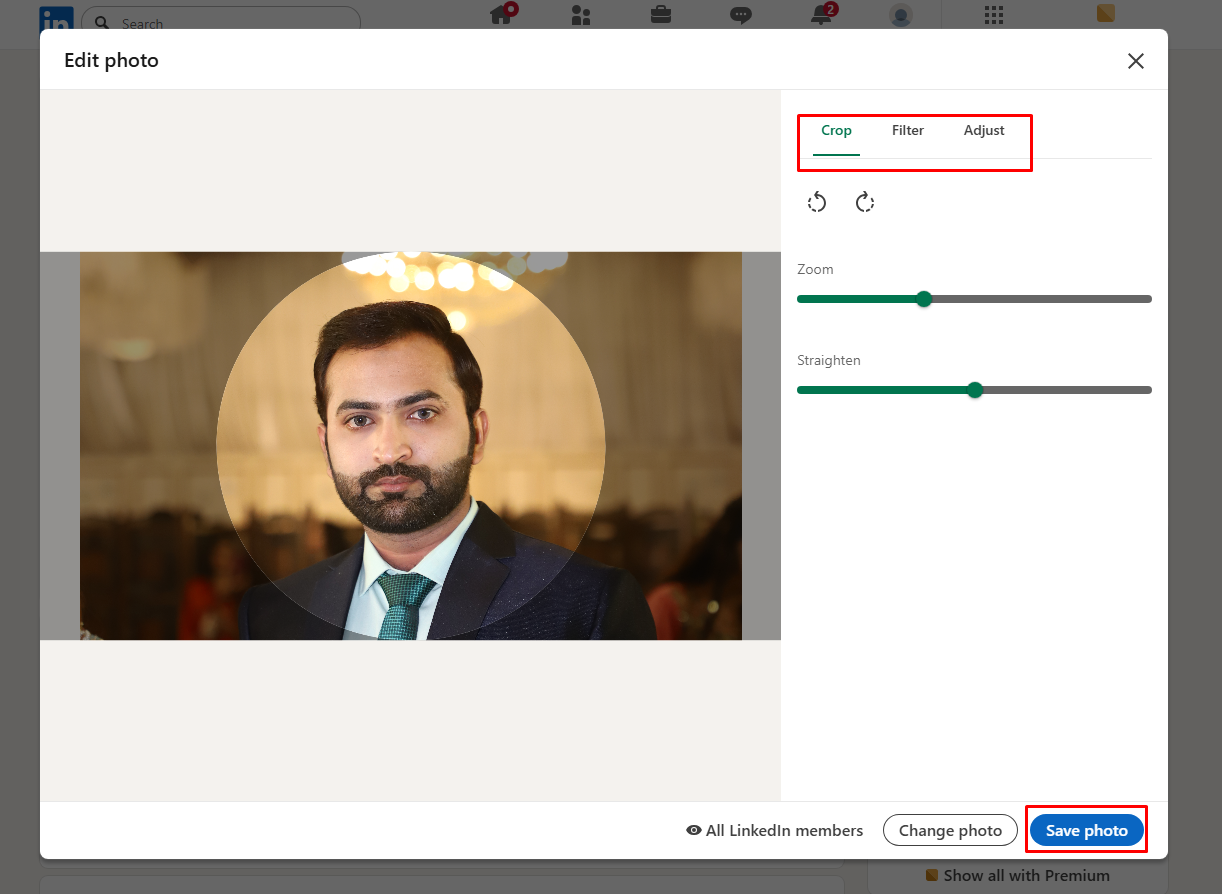Switch to the Crop tab

tap(836, 131)
